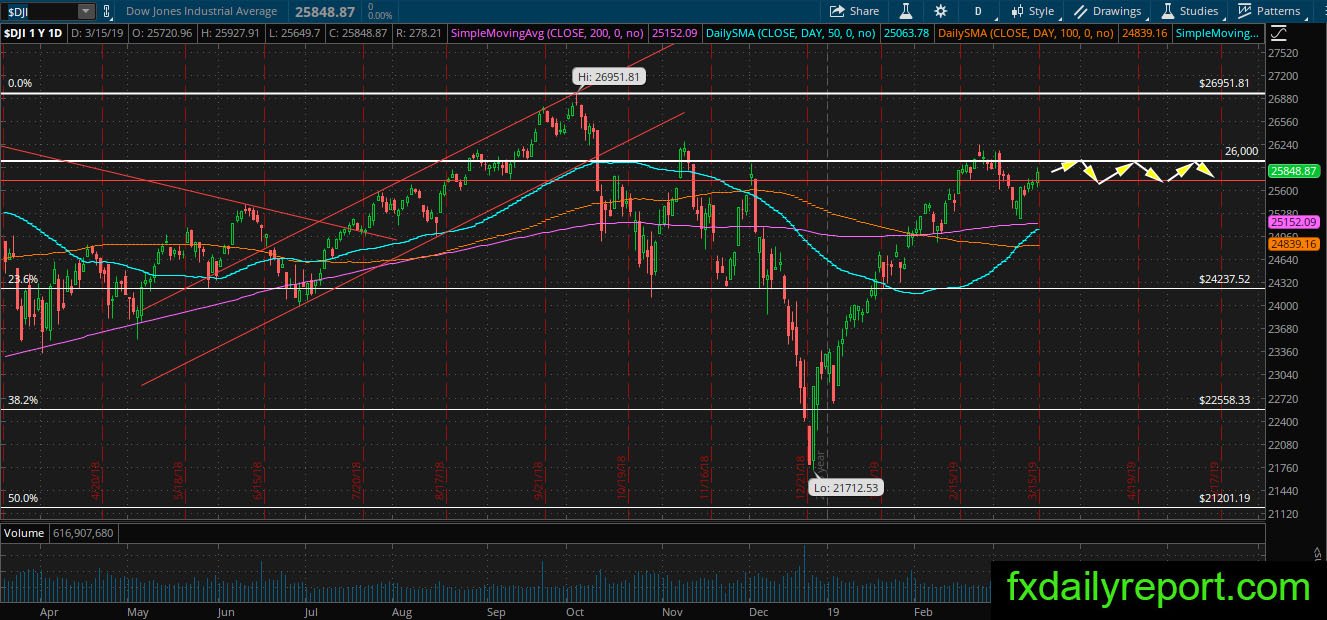Click the Share button
The image size is (1327, 620).
855,11
